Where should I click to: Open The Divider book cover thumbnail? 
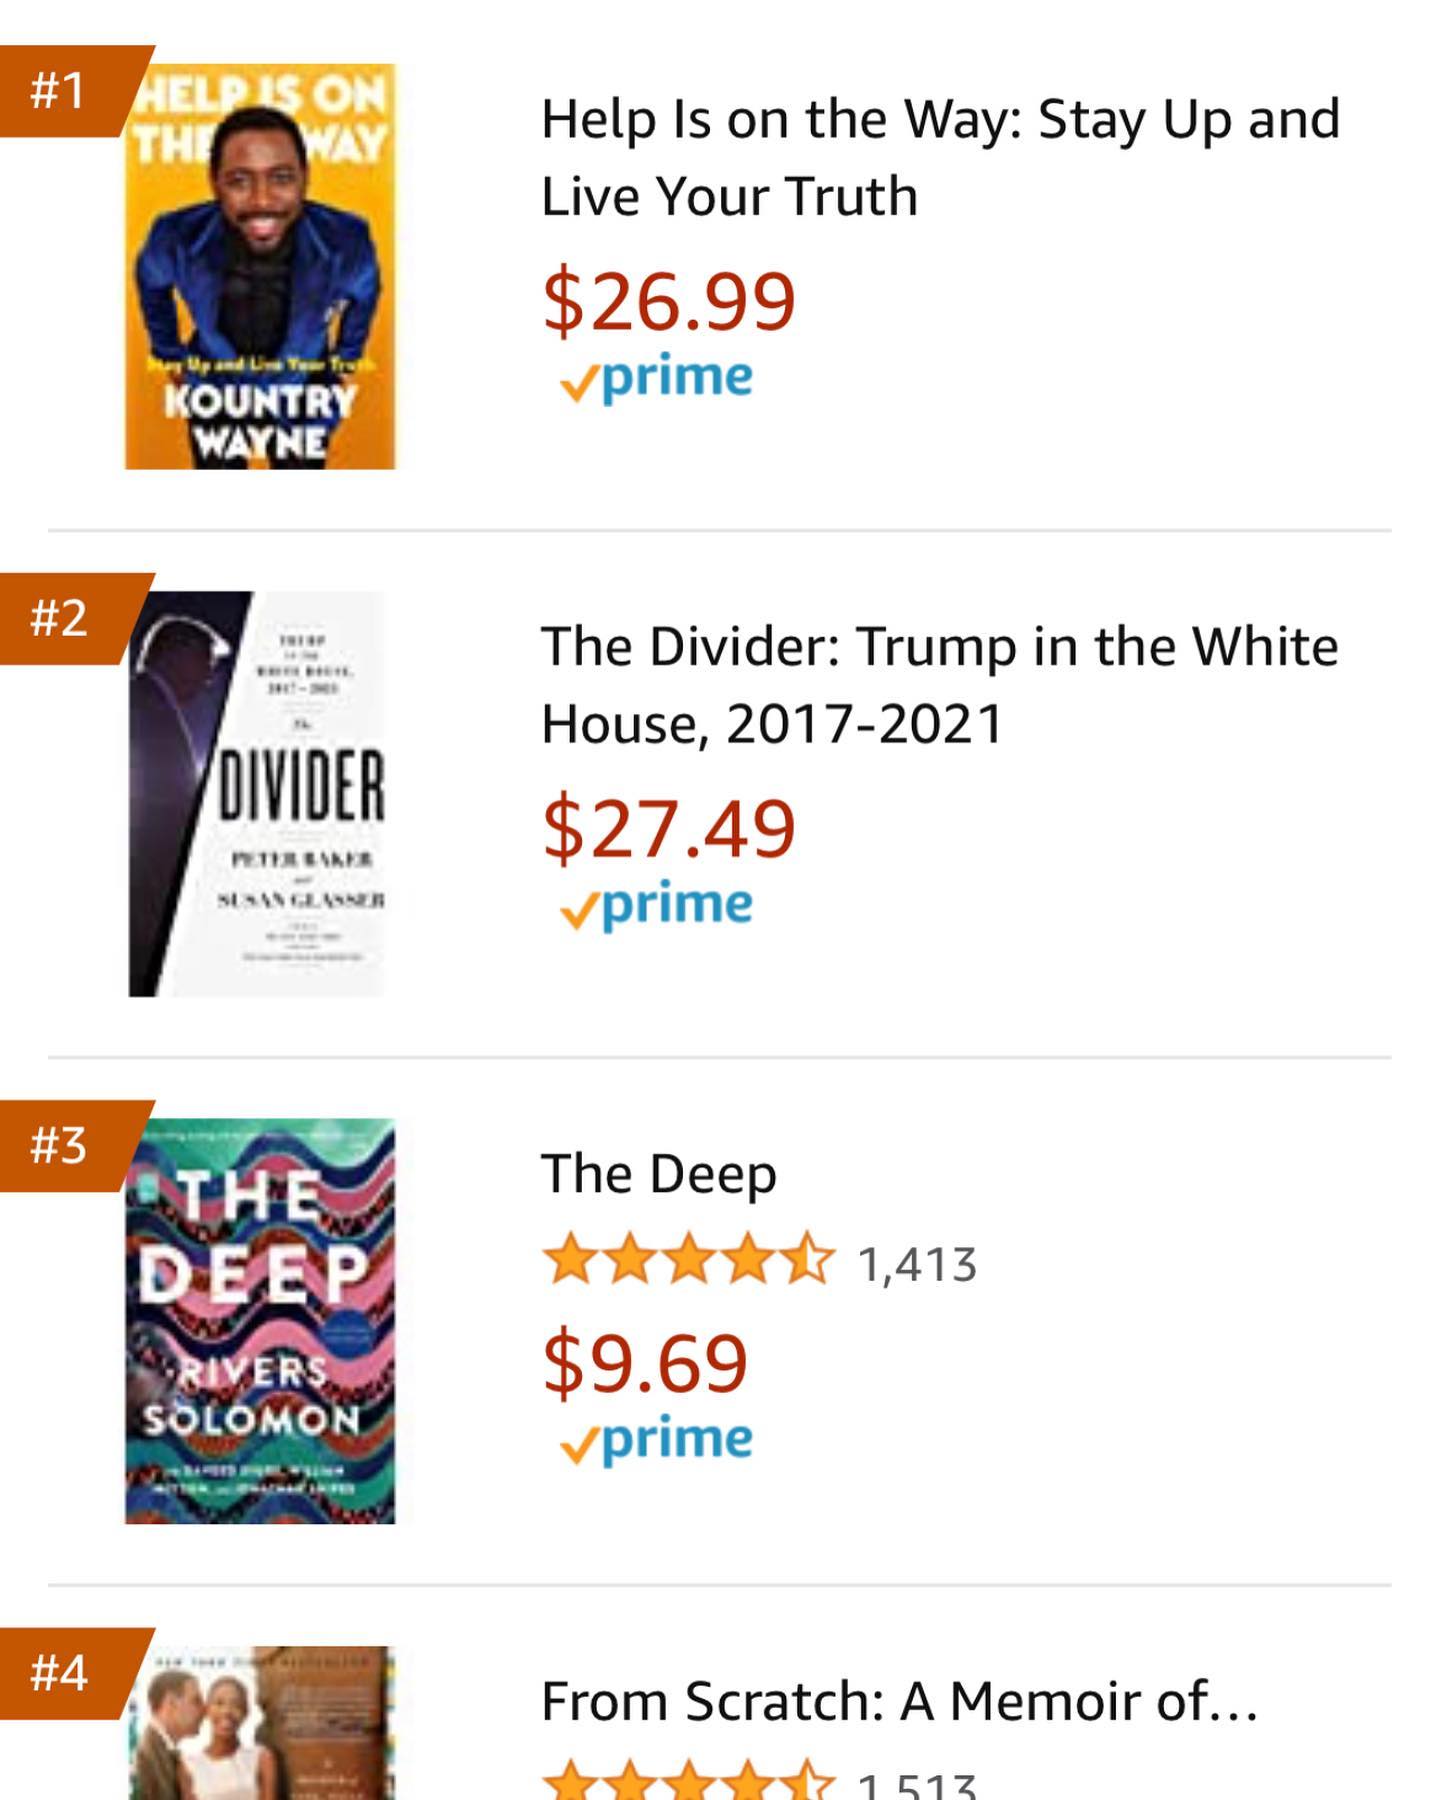click(x=258, y=794)
